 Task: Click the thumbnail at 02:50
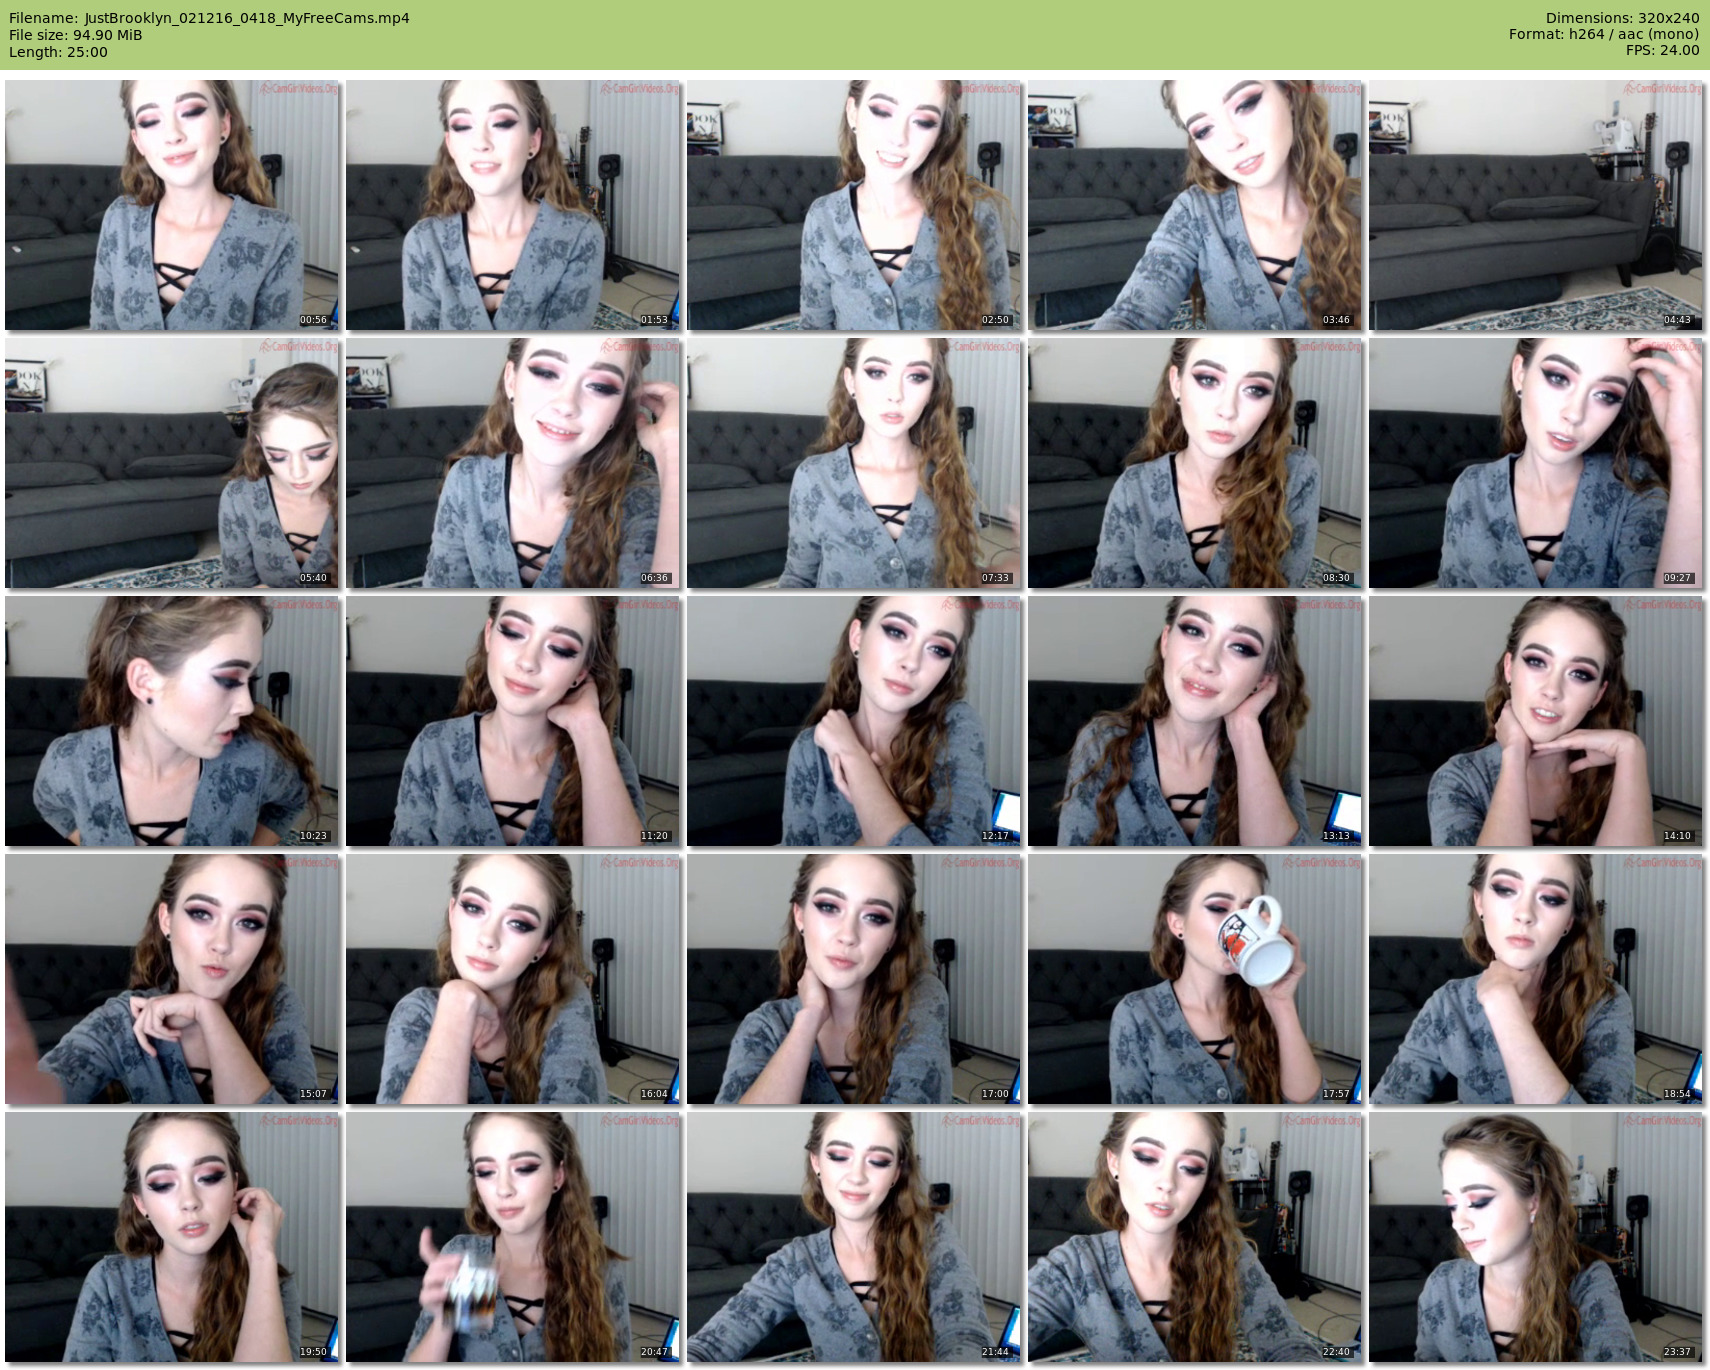tap(854, 205)
